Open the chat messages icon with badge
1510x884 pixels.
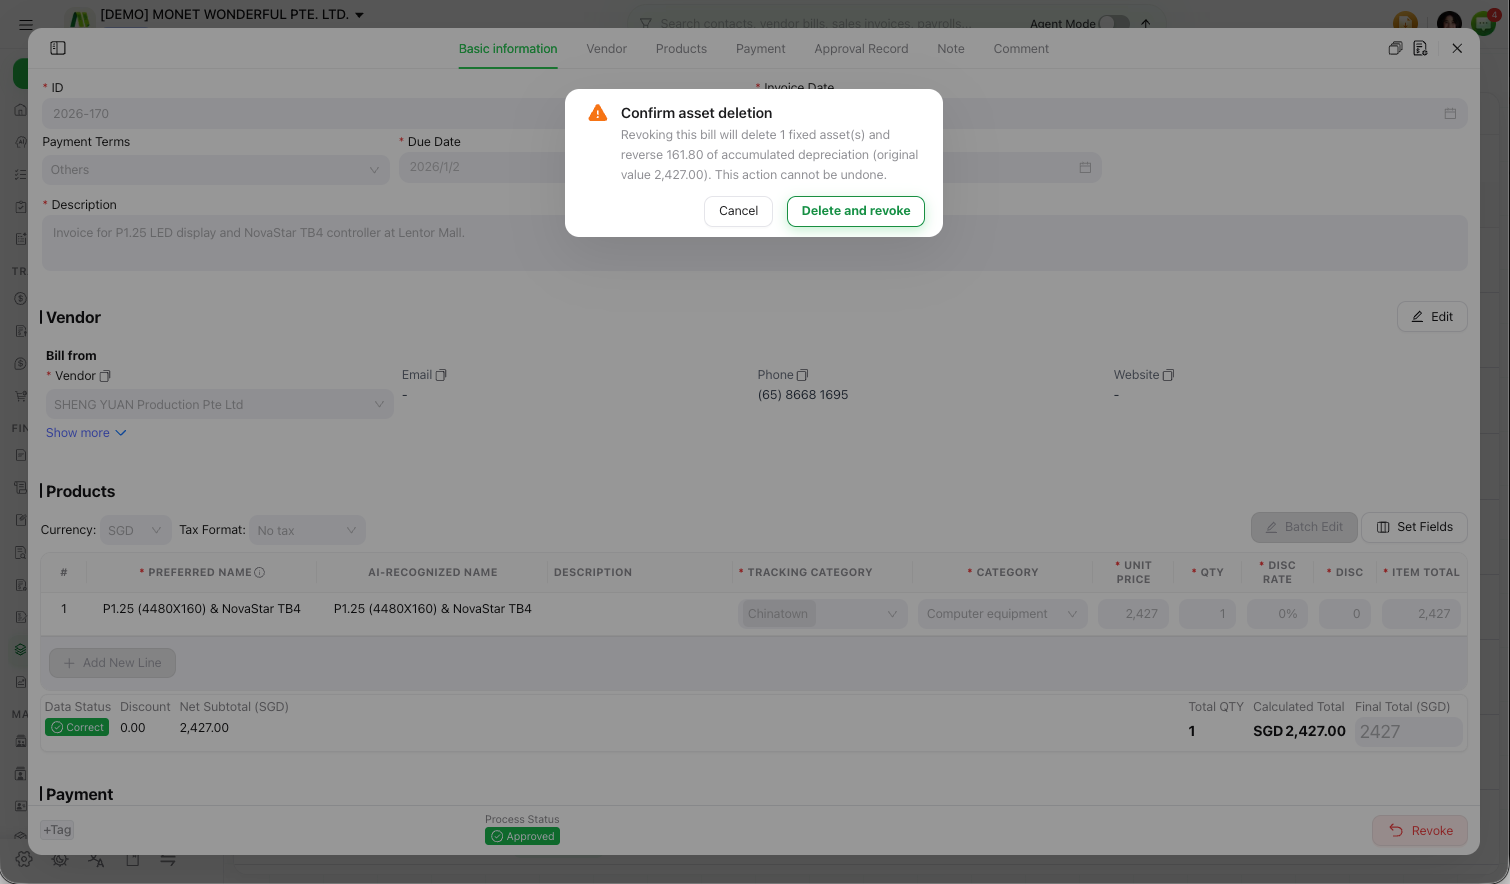pos(1484,23)
